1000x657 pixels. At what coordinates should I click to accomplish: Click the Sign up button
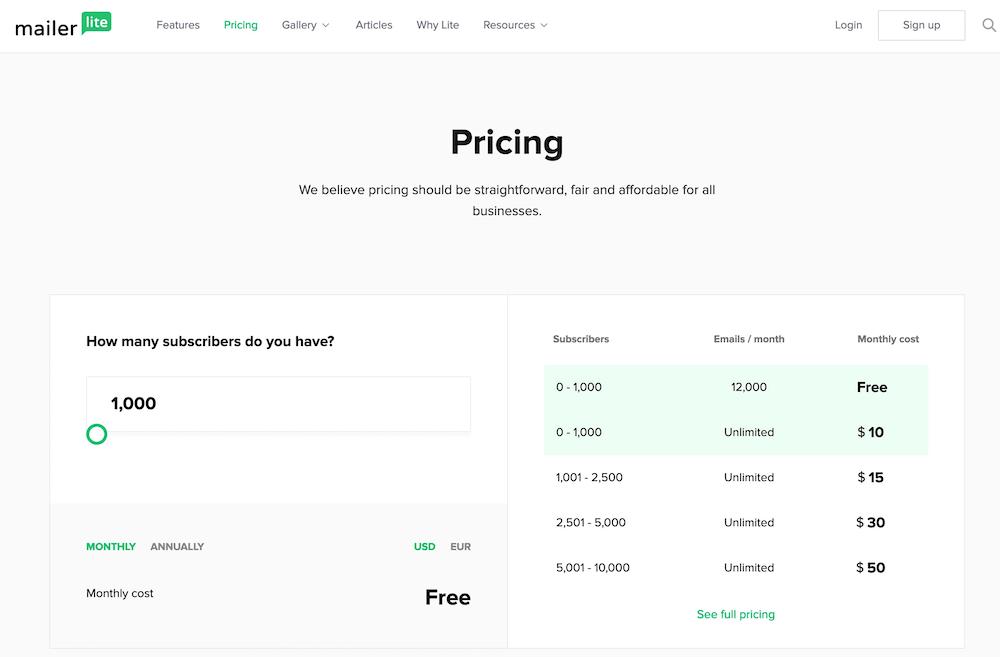coord(921,26)
